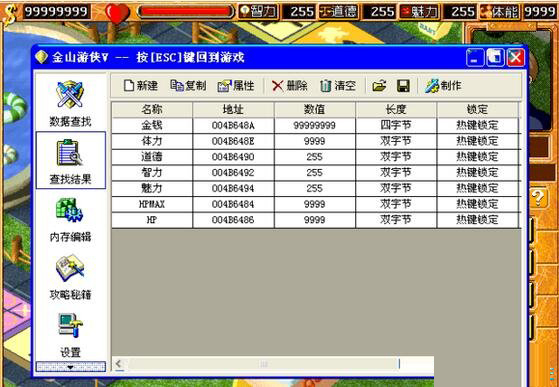Screen dimensions: 559x387
Task: Click the 名称 column header
Action: 152,110
